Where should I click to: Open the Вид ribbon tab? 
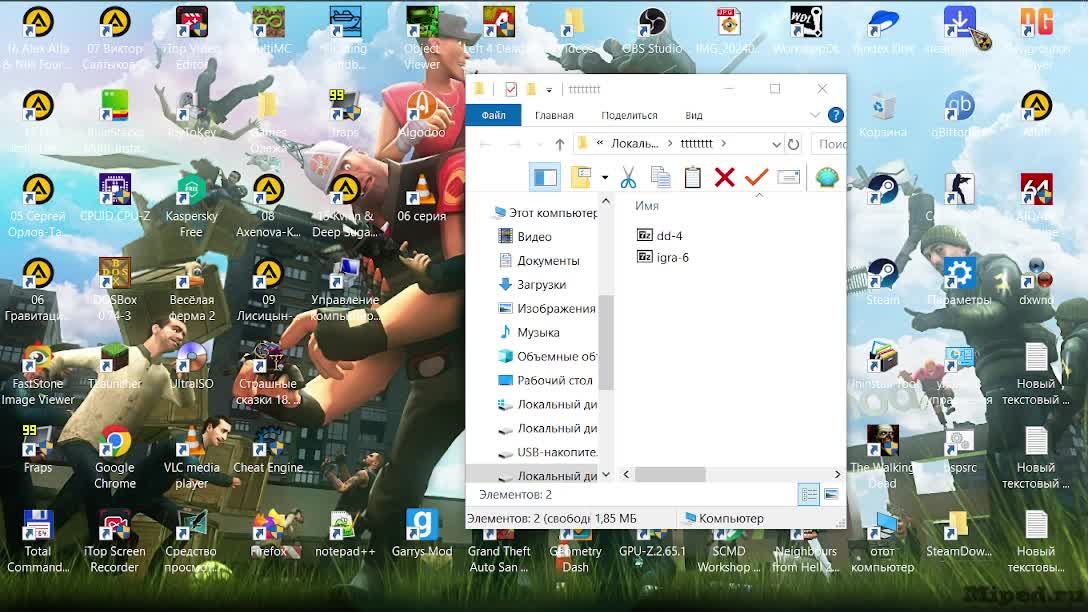click(x=694, y=115)
